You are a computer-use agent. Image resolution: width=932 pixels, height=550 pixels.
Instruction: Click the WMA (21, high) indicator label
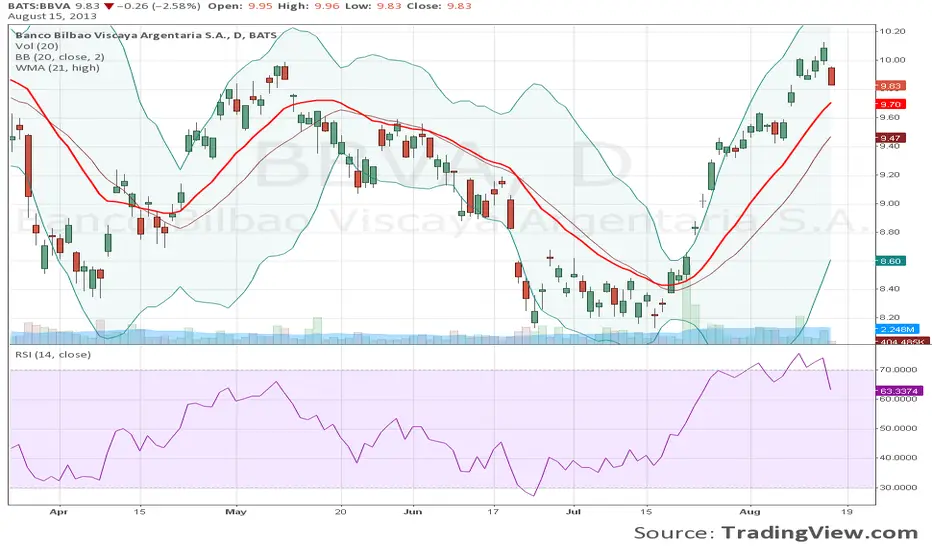[x=57, y=68]
